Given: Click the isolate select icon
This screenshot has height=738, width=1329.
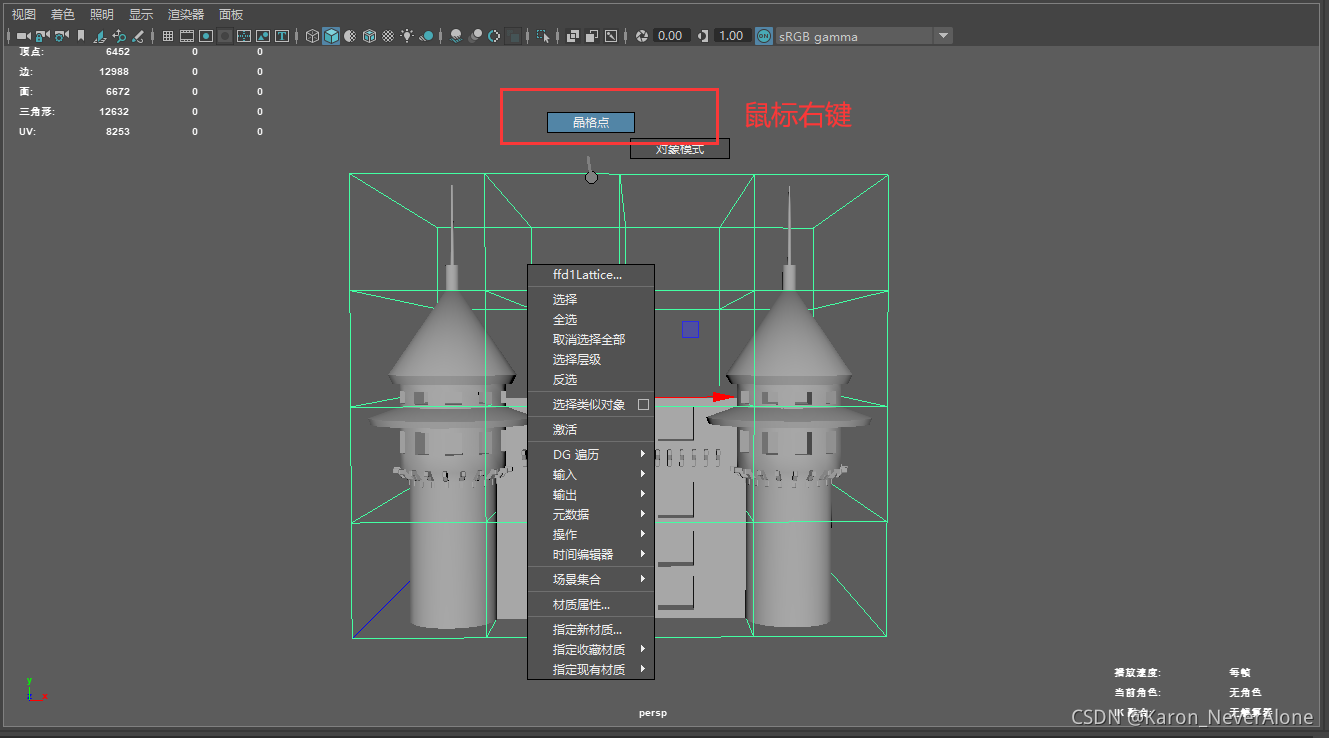Looking at the screenshot, I should 543,36.
